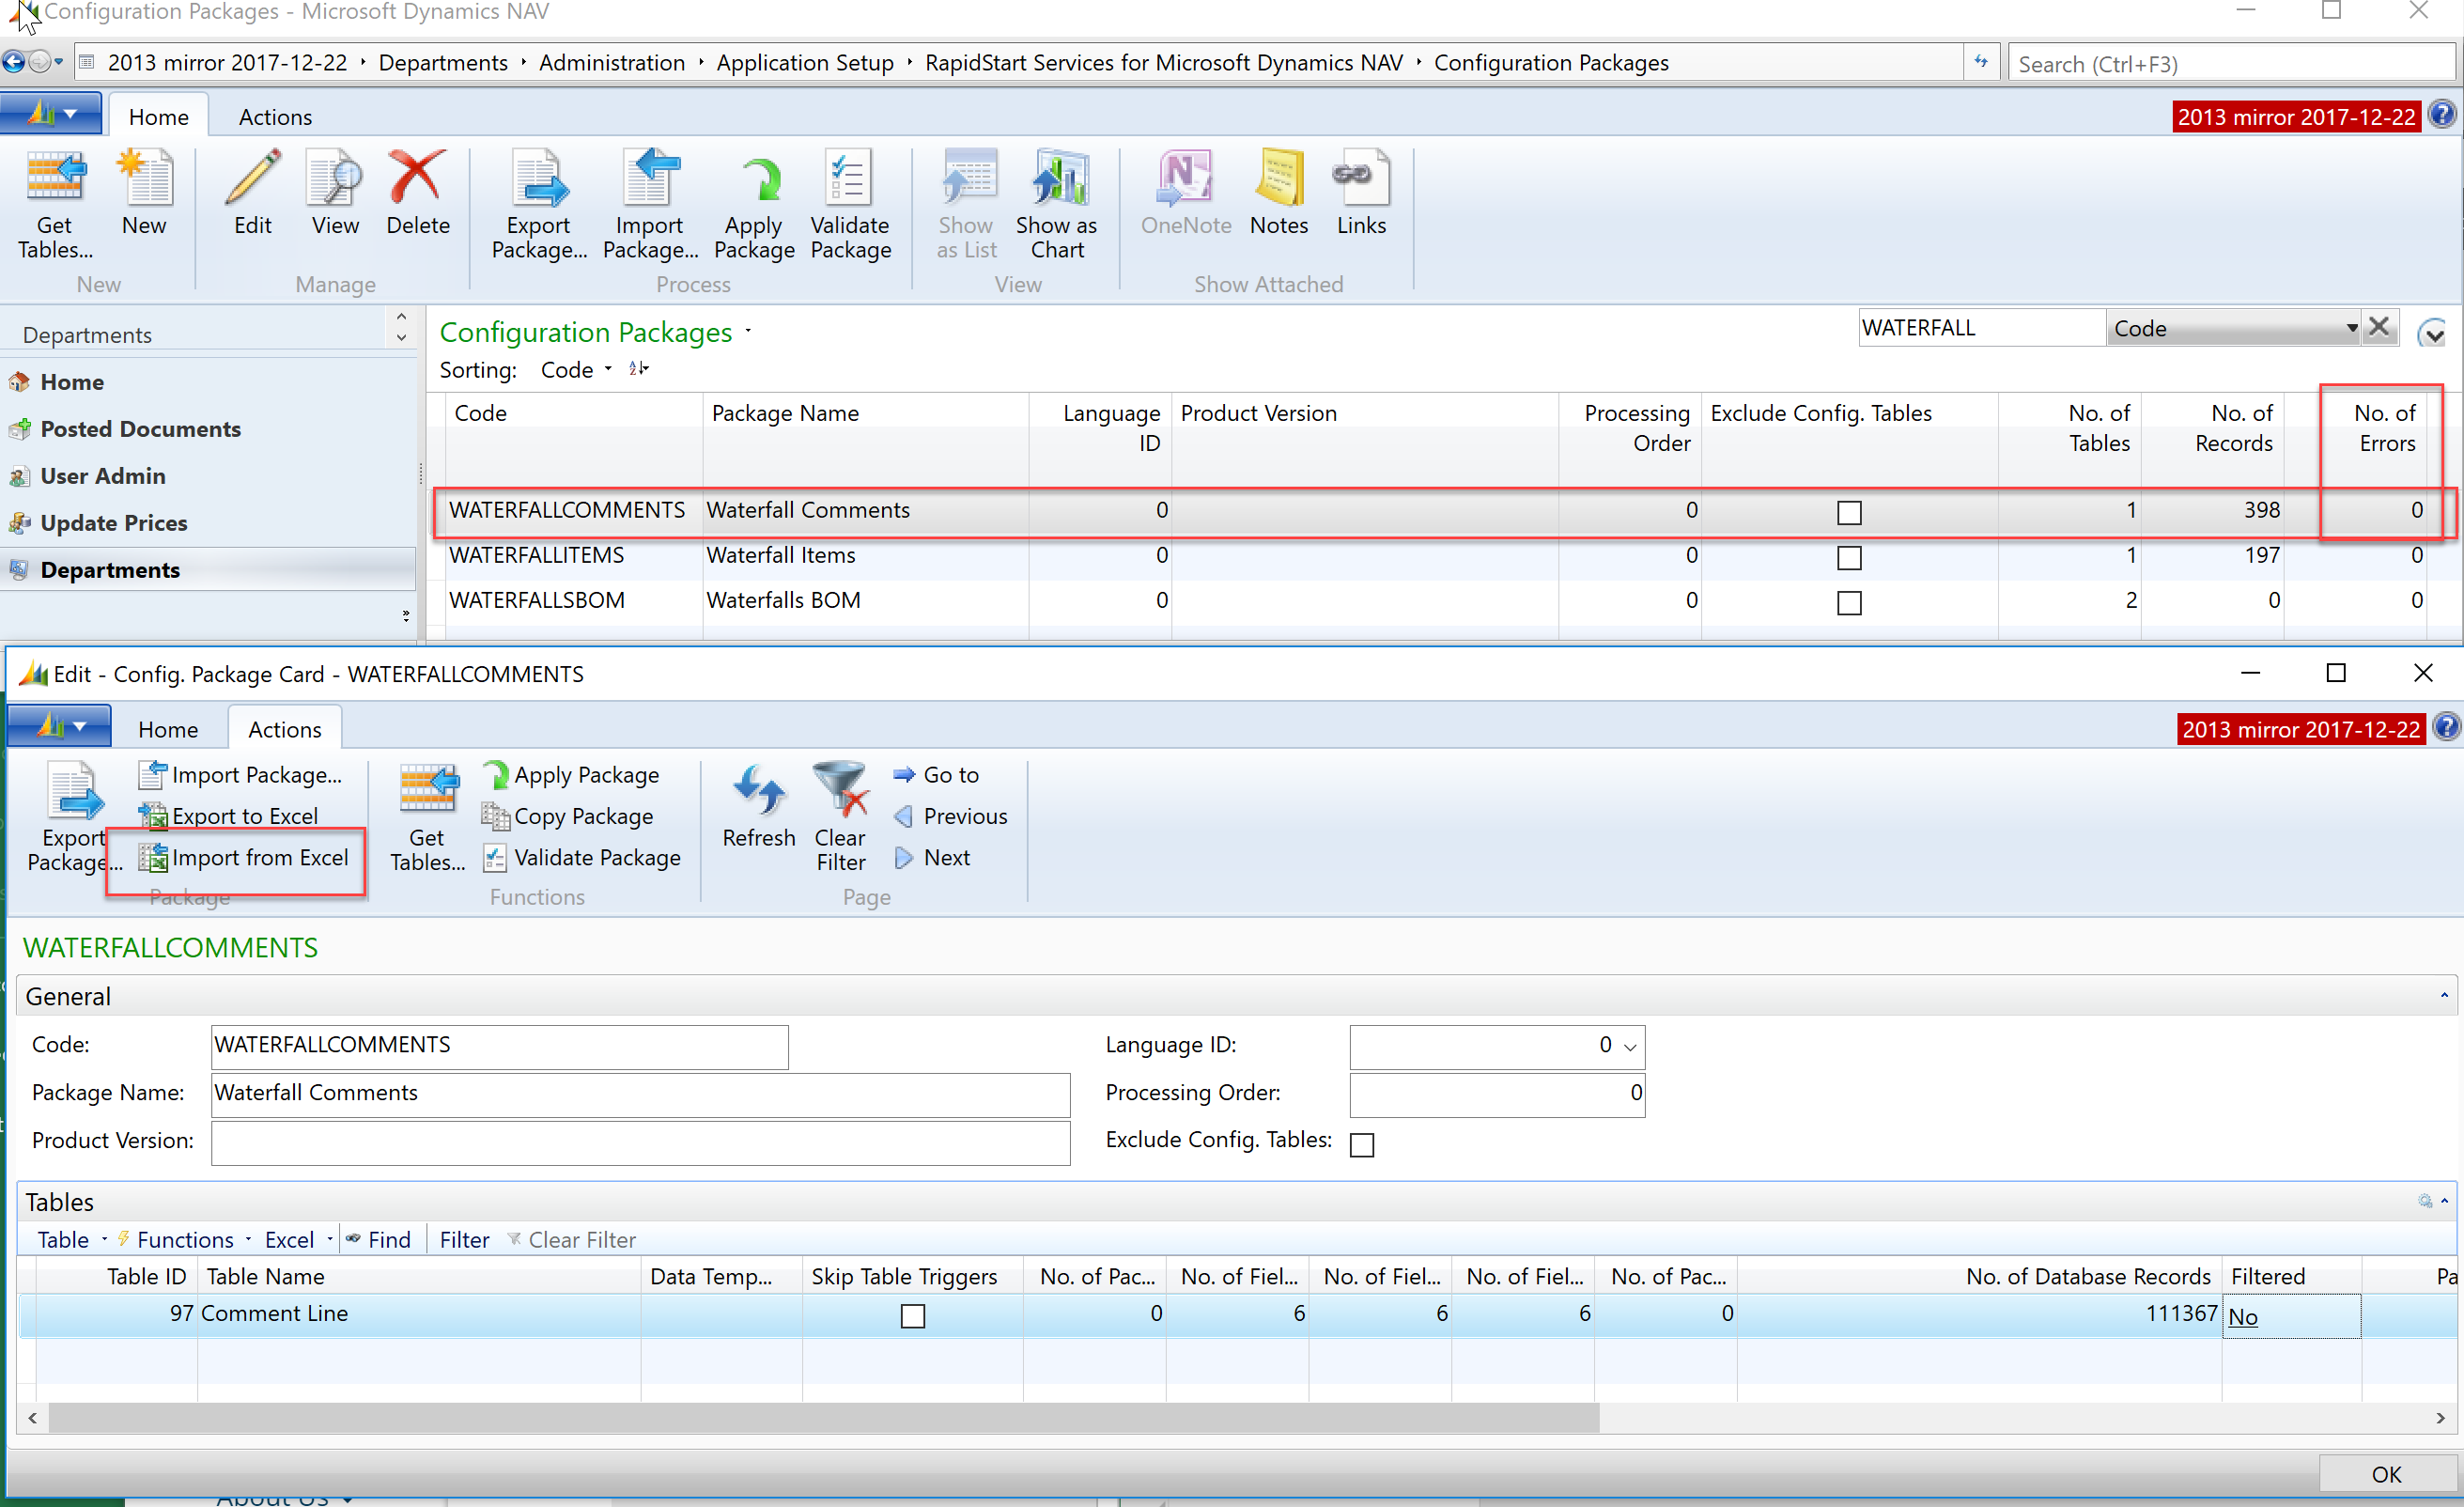This screenshot has width=2464, height=1507.
Task: Clear the WATERFALL filter with X button
Action: [x=2380, y=327]
